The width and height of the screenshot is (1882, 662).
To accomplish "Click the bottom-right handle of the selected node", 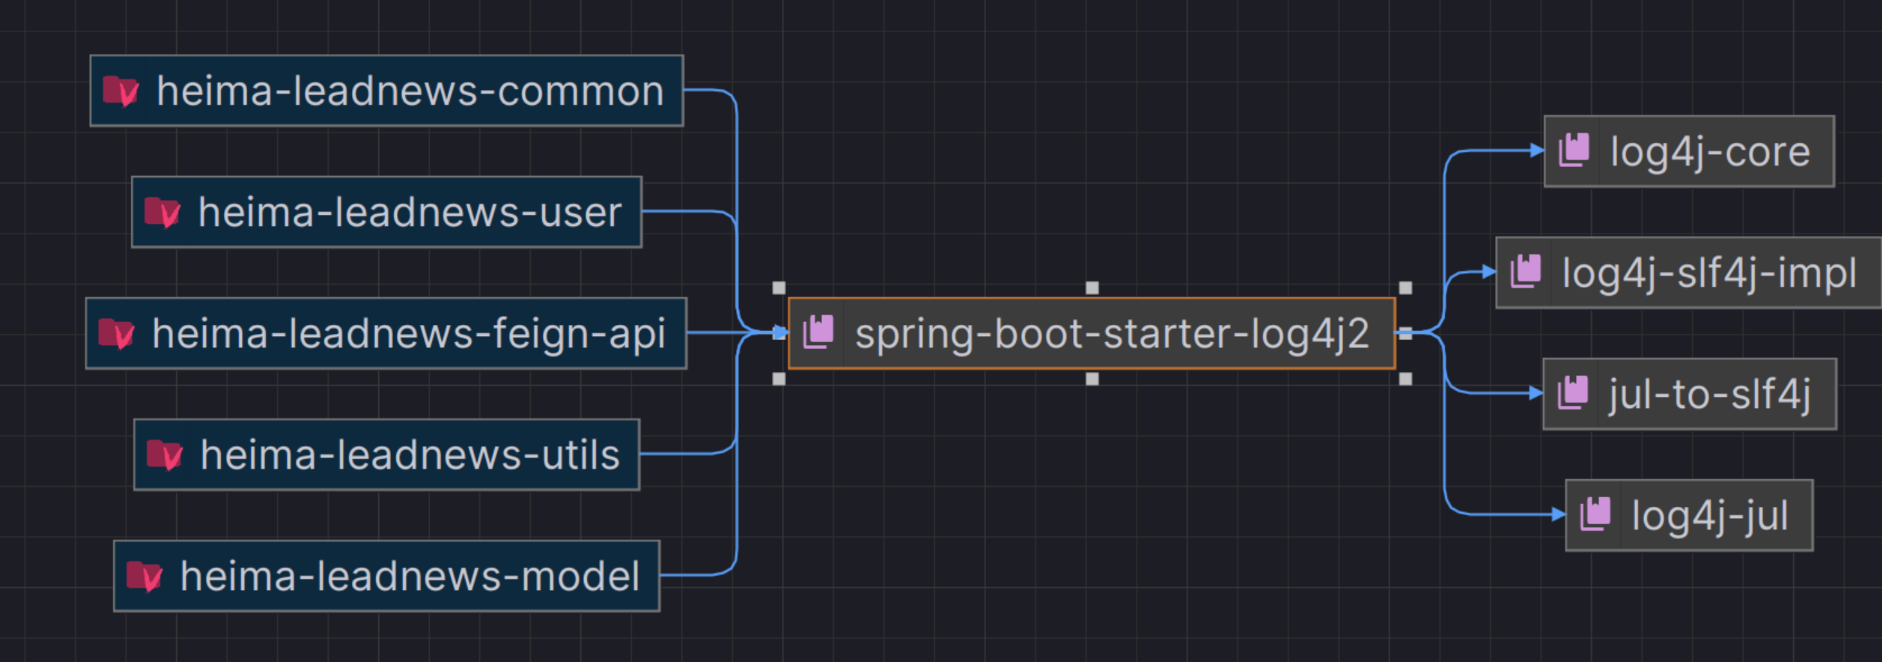I will tap(1405, 379).
